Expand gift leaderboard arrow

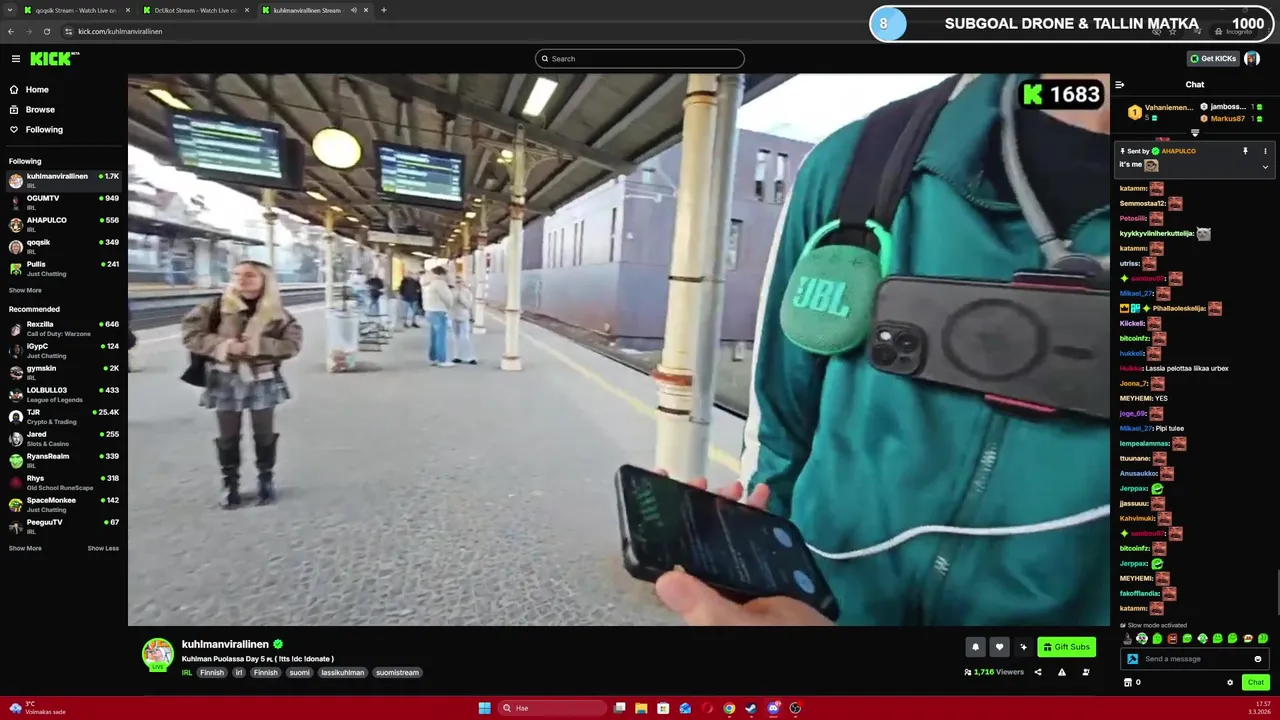click(x=1195, y=133)
